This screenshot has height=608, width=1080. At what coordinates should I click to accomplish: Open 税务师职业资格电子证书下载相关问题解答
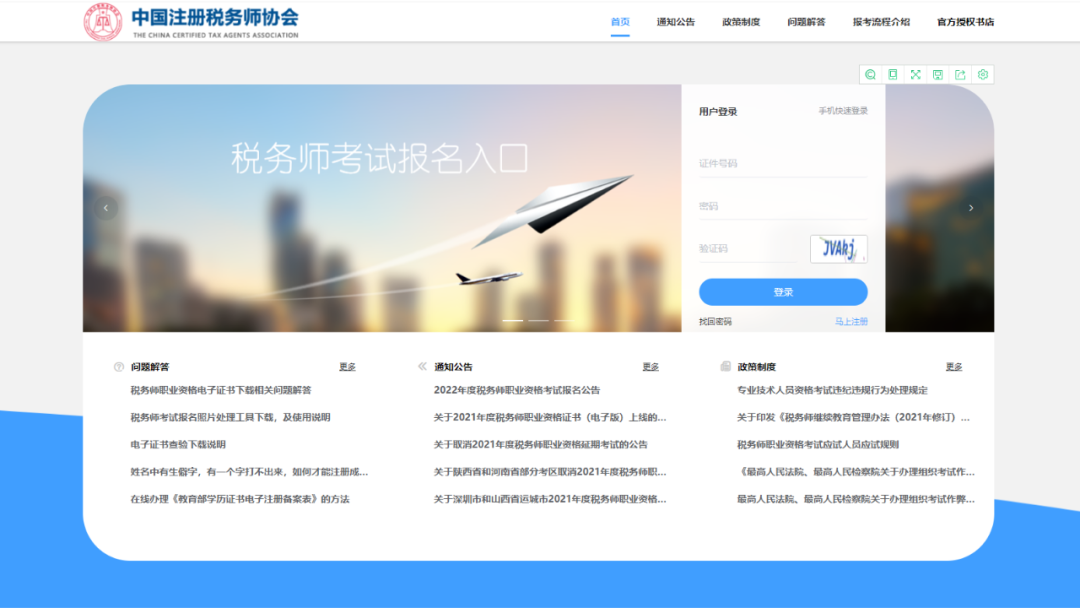pyautogui.click(x=220, y=390)
